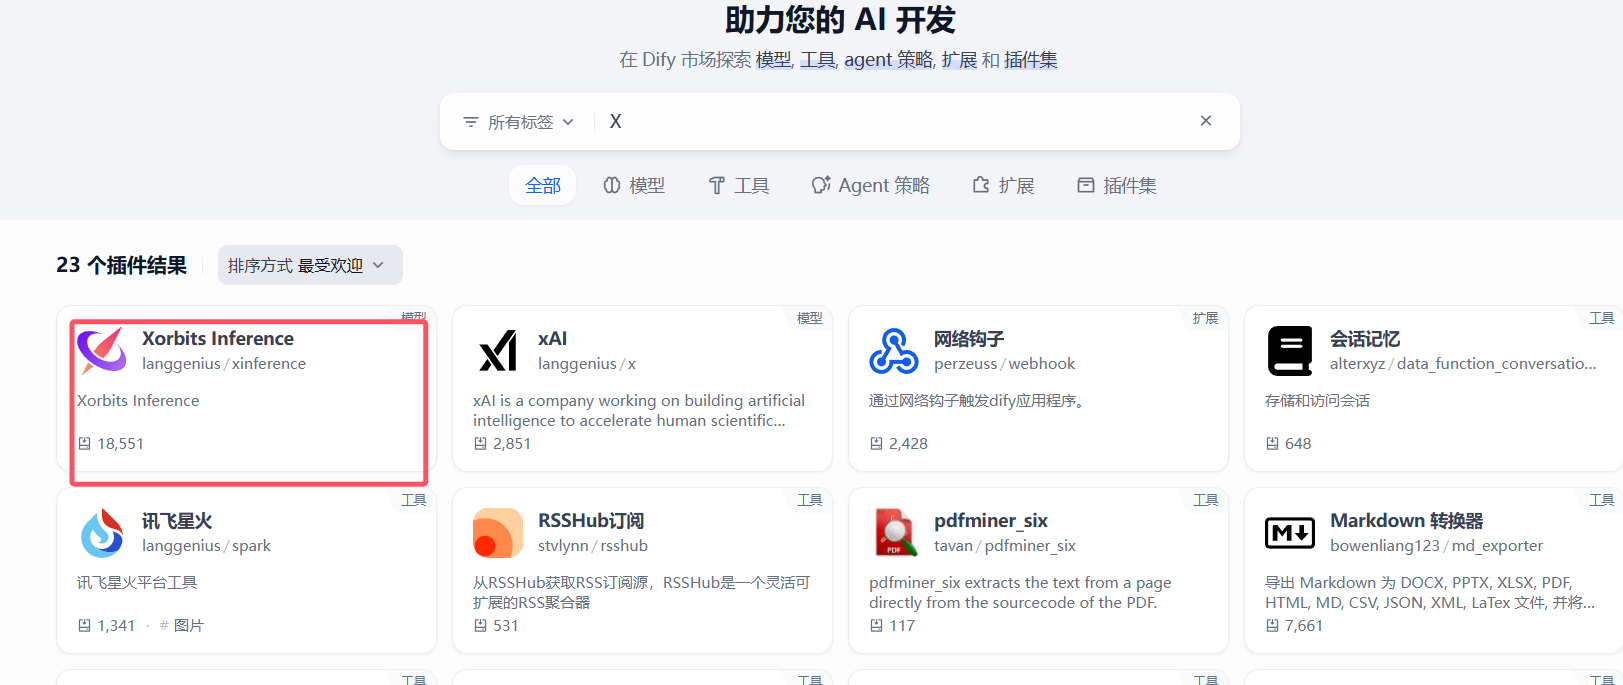This screenshot has width=1623, height=685.
Task: Click the pdfminer_six PDF logo
Action: (x=894, y=533)
